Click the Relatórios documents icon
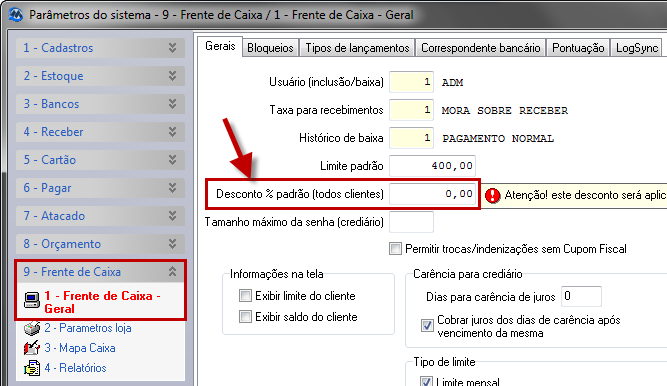This screenshot has width=667, height=386. (x=31, y=368)
